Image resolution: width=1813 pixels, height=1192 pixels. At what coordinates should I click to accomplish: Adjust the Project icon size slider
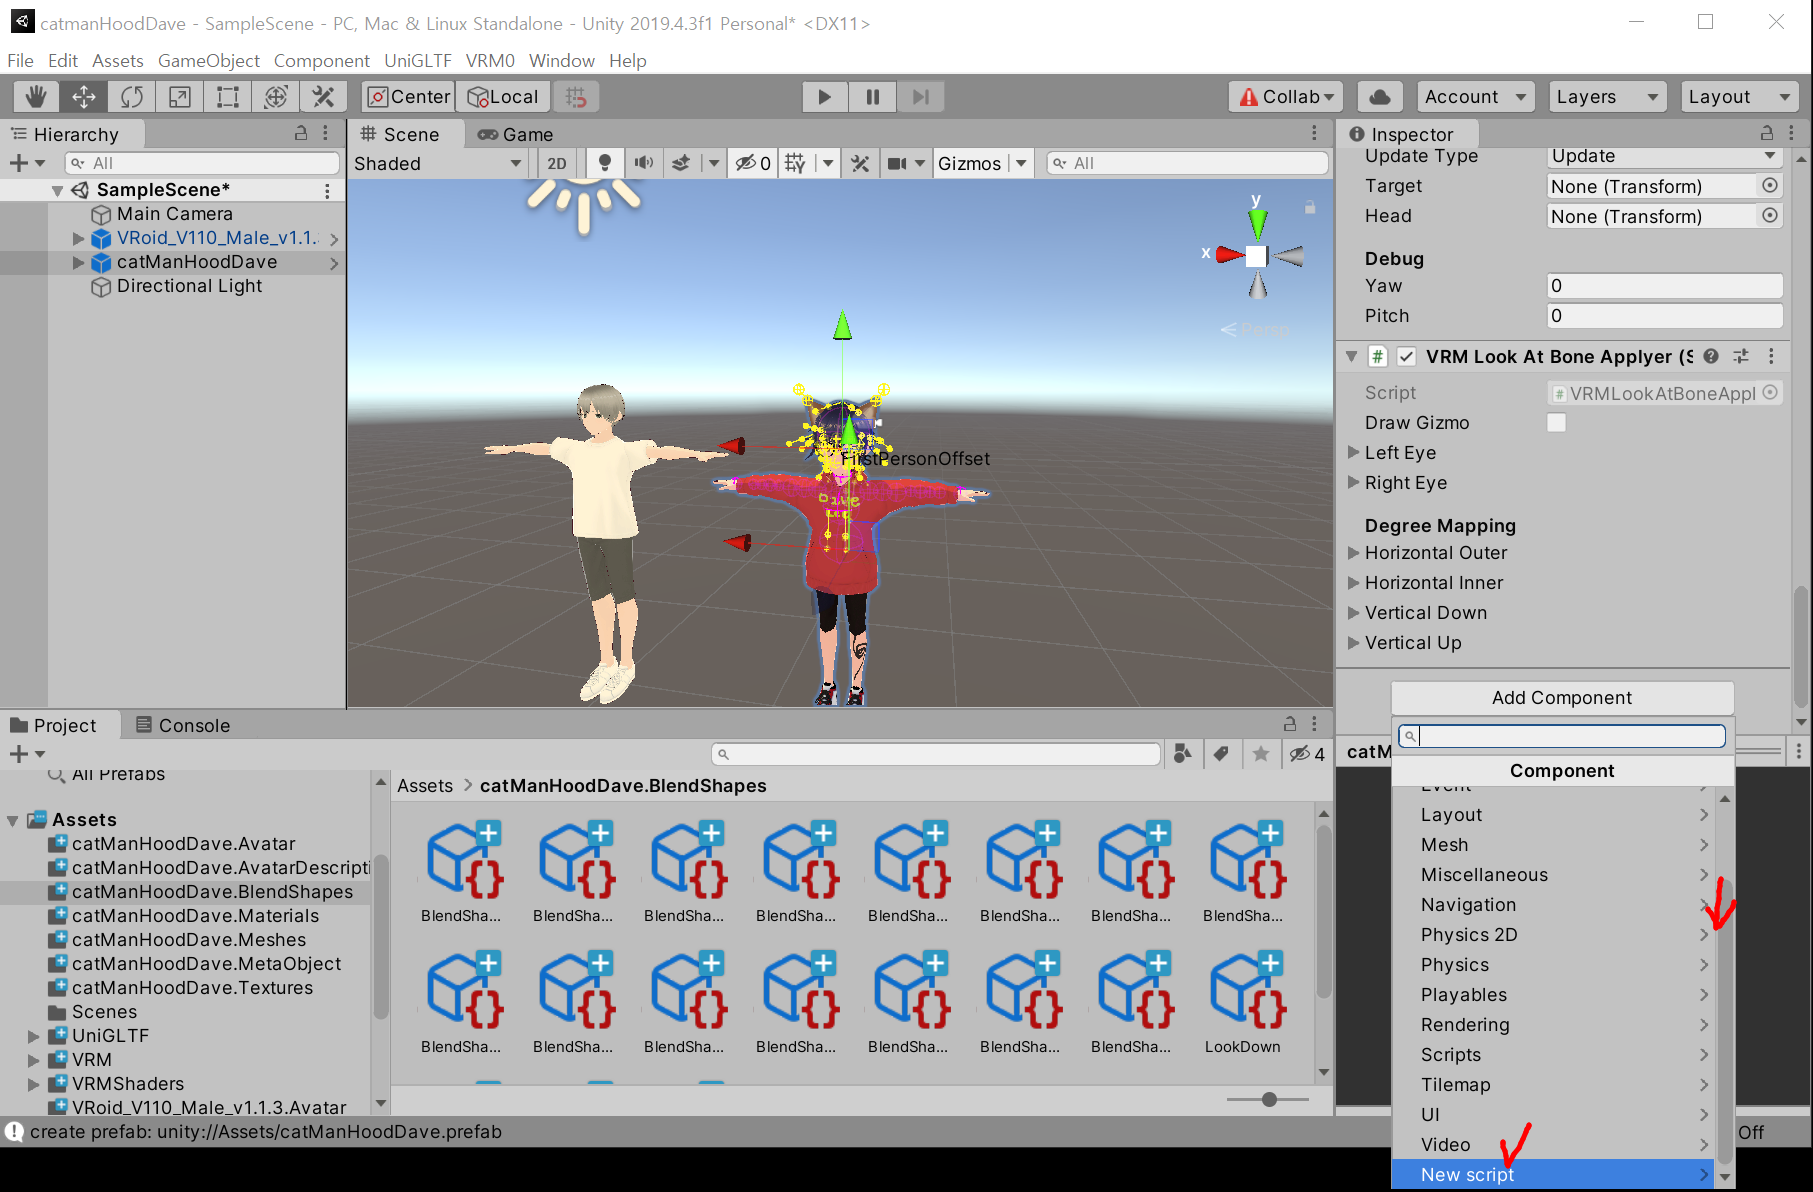pos(1269,1099)
